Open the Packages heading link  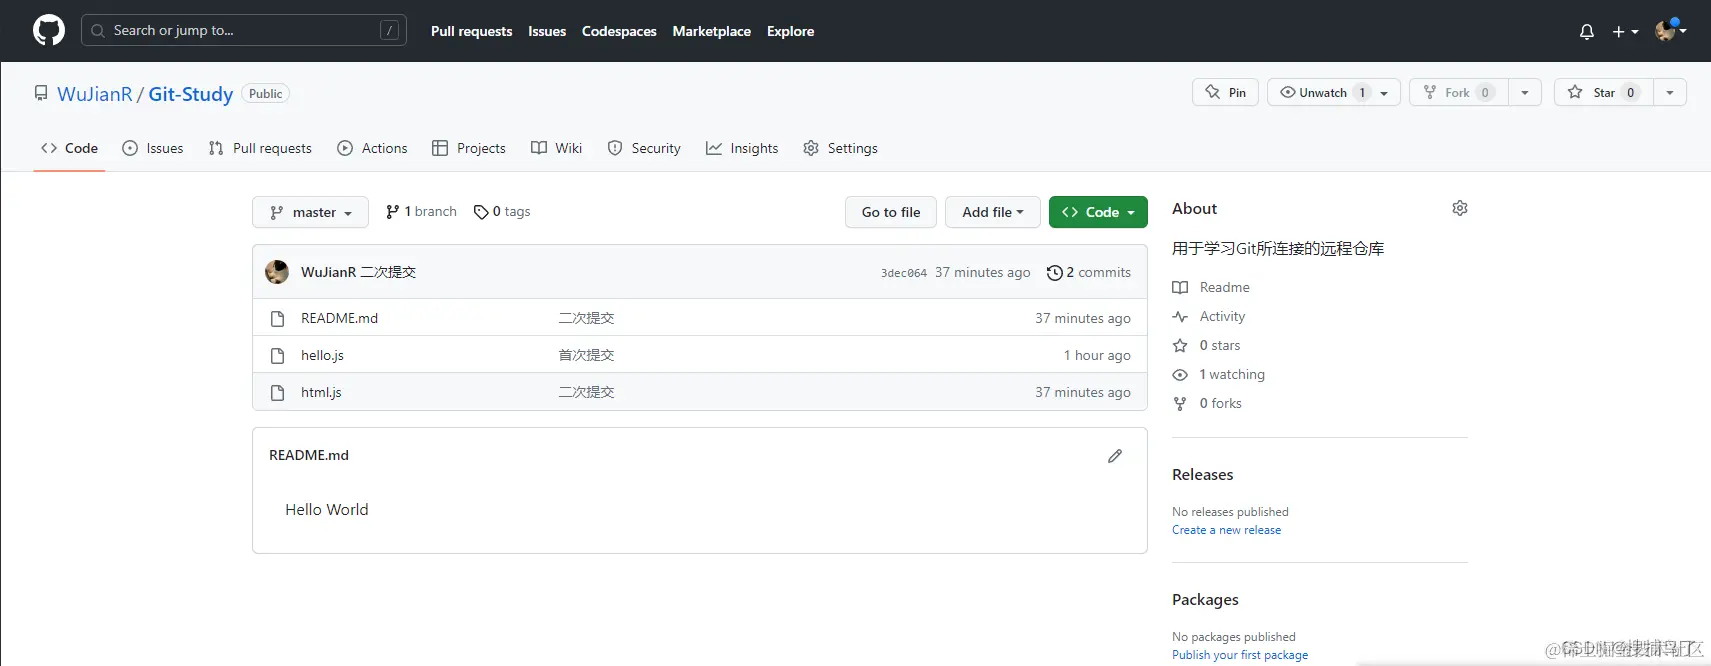(x=1205, y=600)
